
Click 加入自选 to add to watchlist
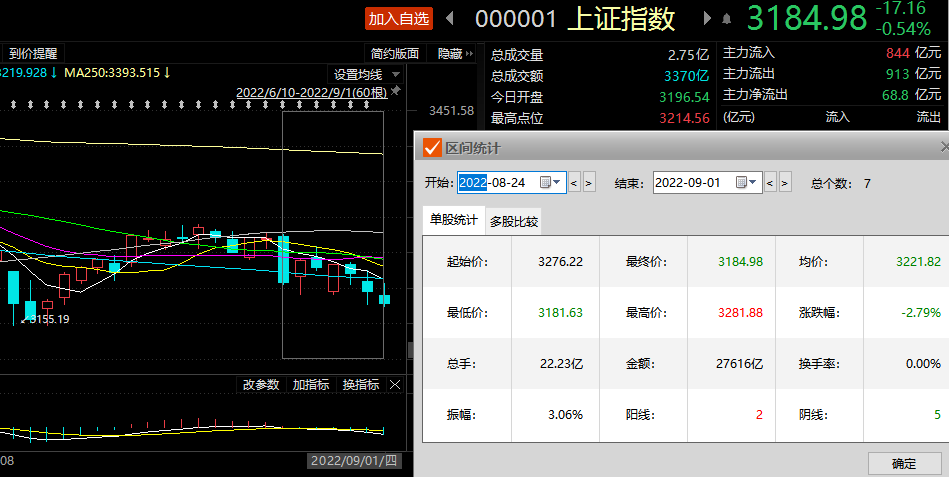coord(398,19)
